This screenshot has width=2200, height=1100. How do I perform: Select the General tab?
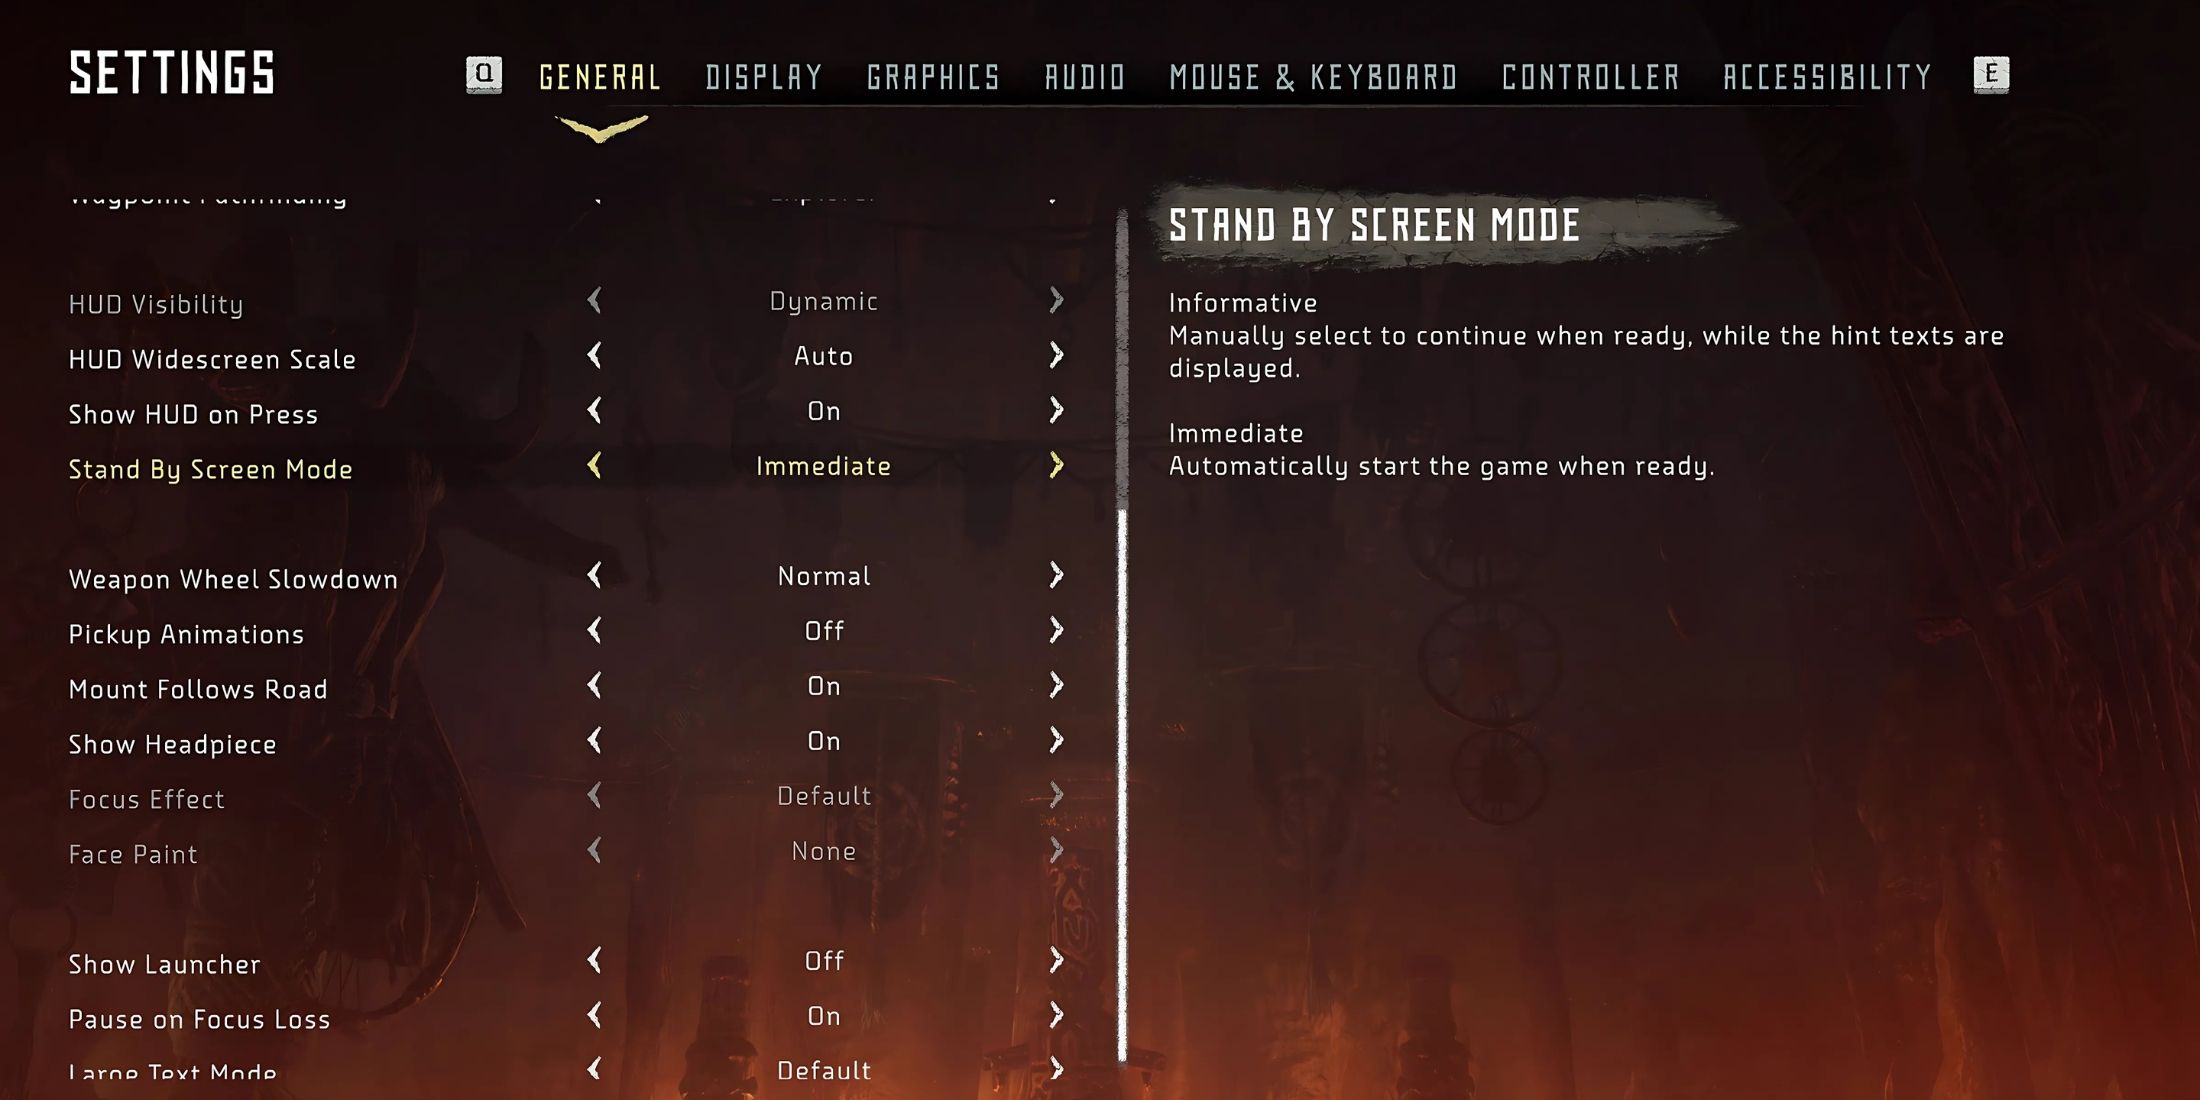coord(599,76)
